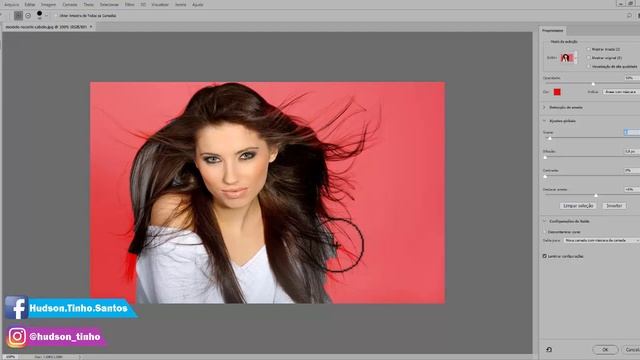Viewport: 640px width, 360px height.
Task: Expand the 'Detecção de aresta' section
Action: [x=544, y=107]
